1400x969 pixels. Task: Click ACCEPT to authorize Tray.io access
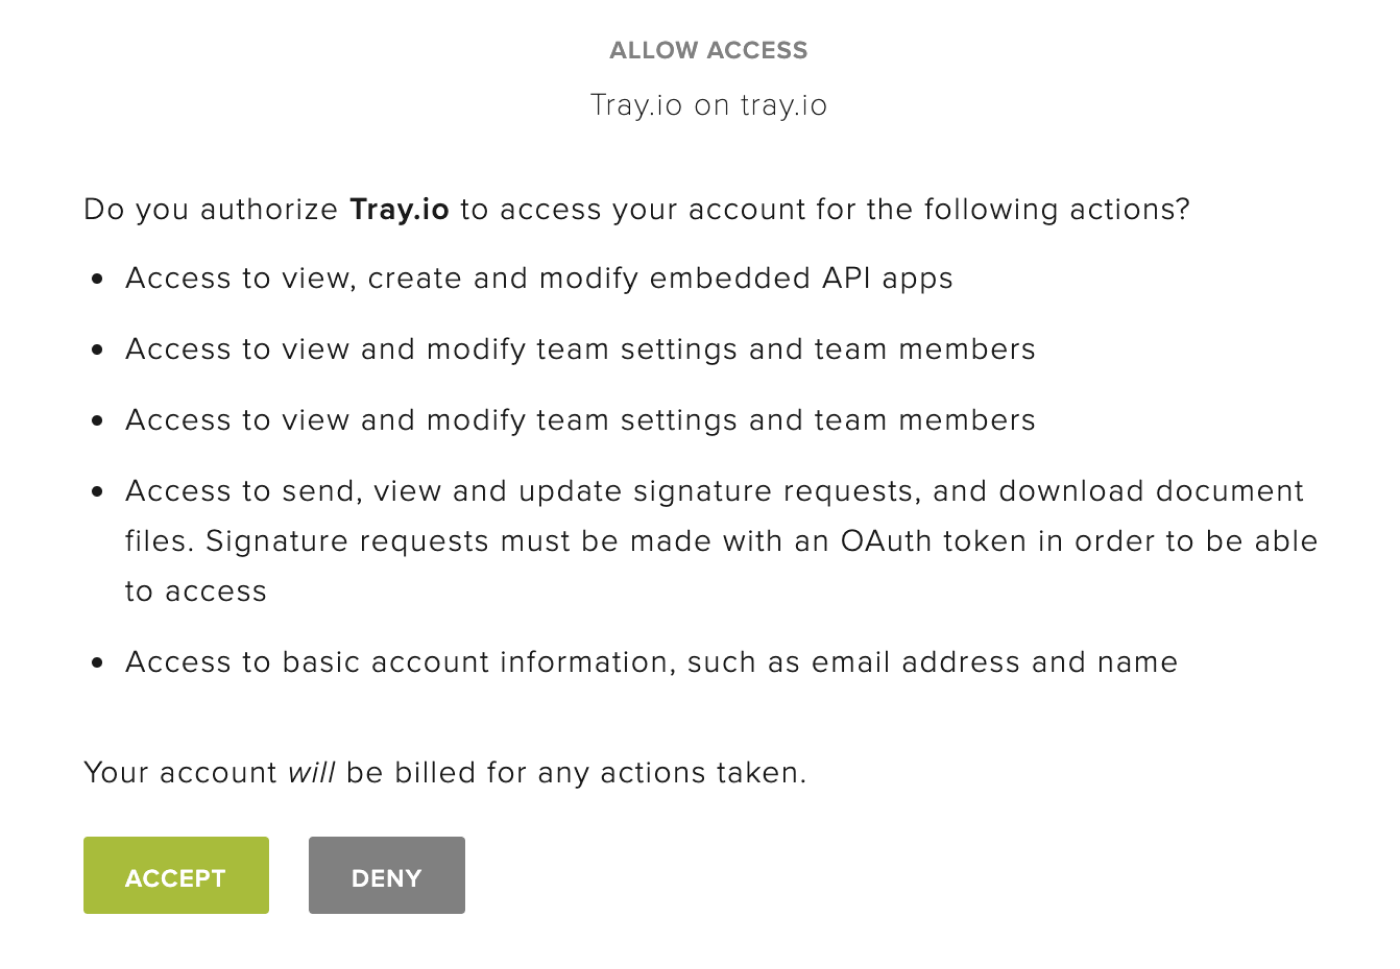(x=175, y=875)
